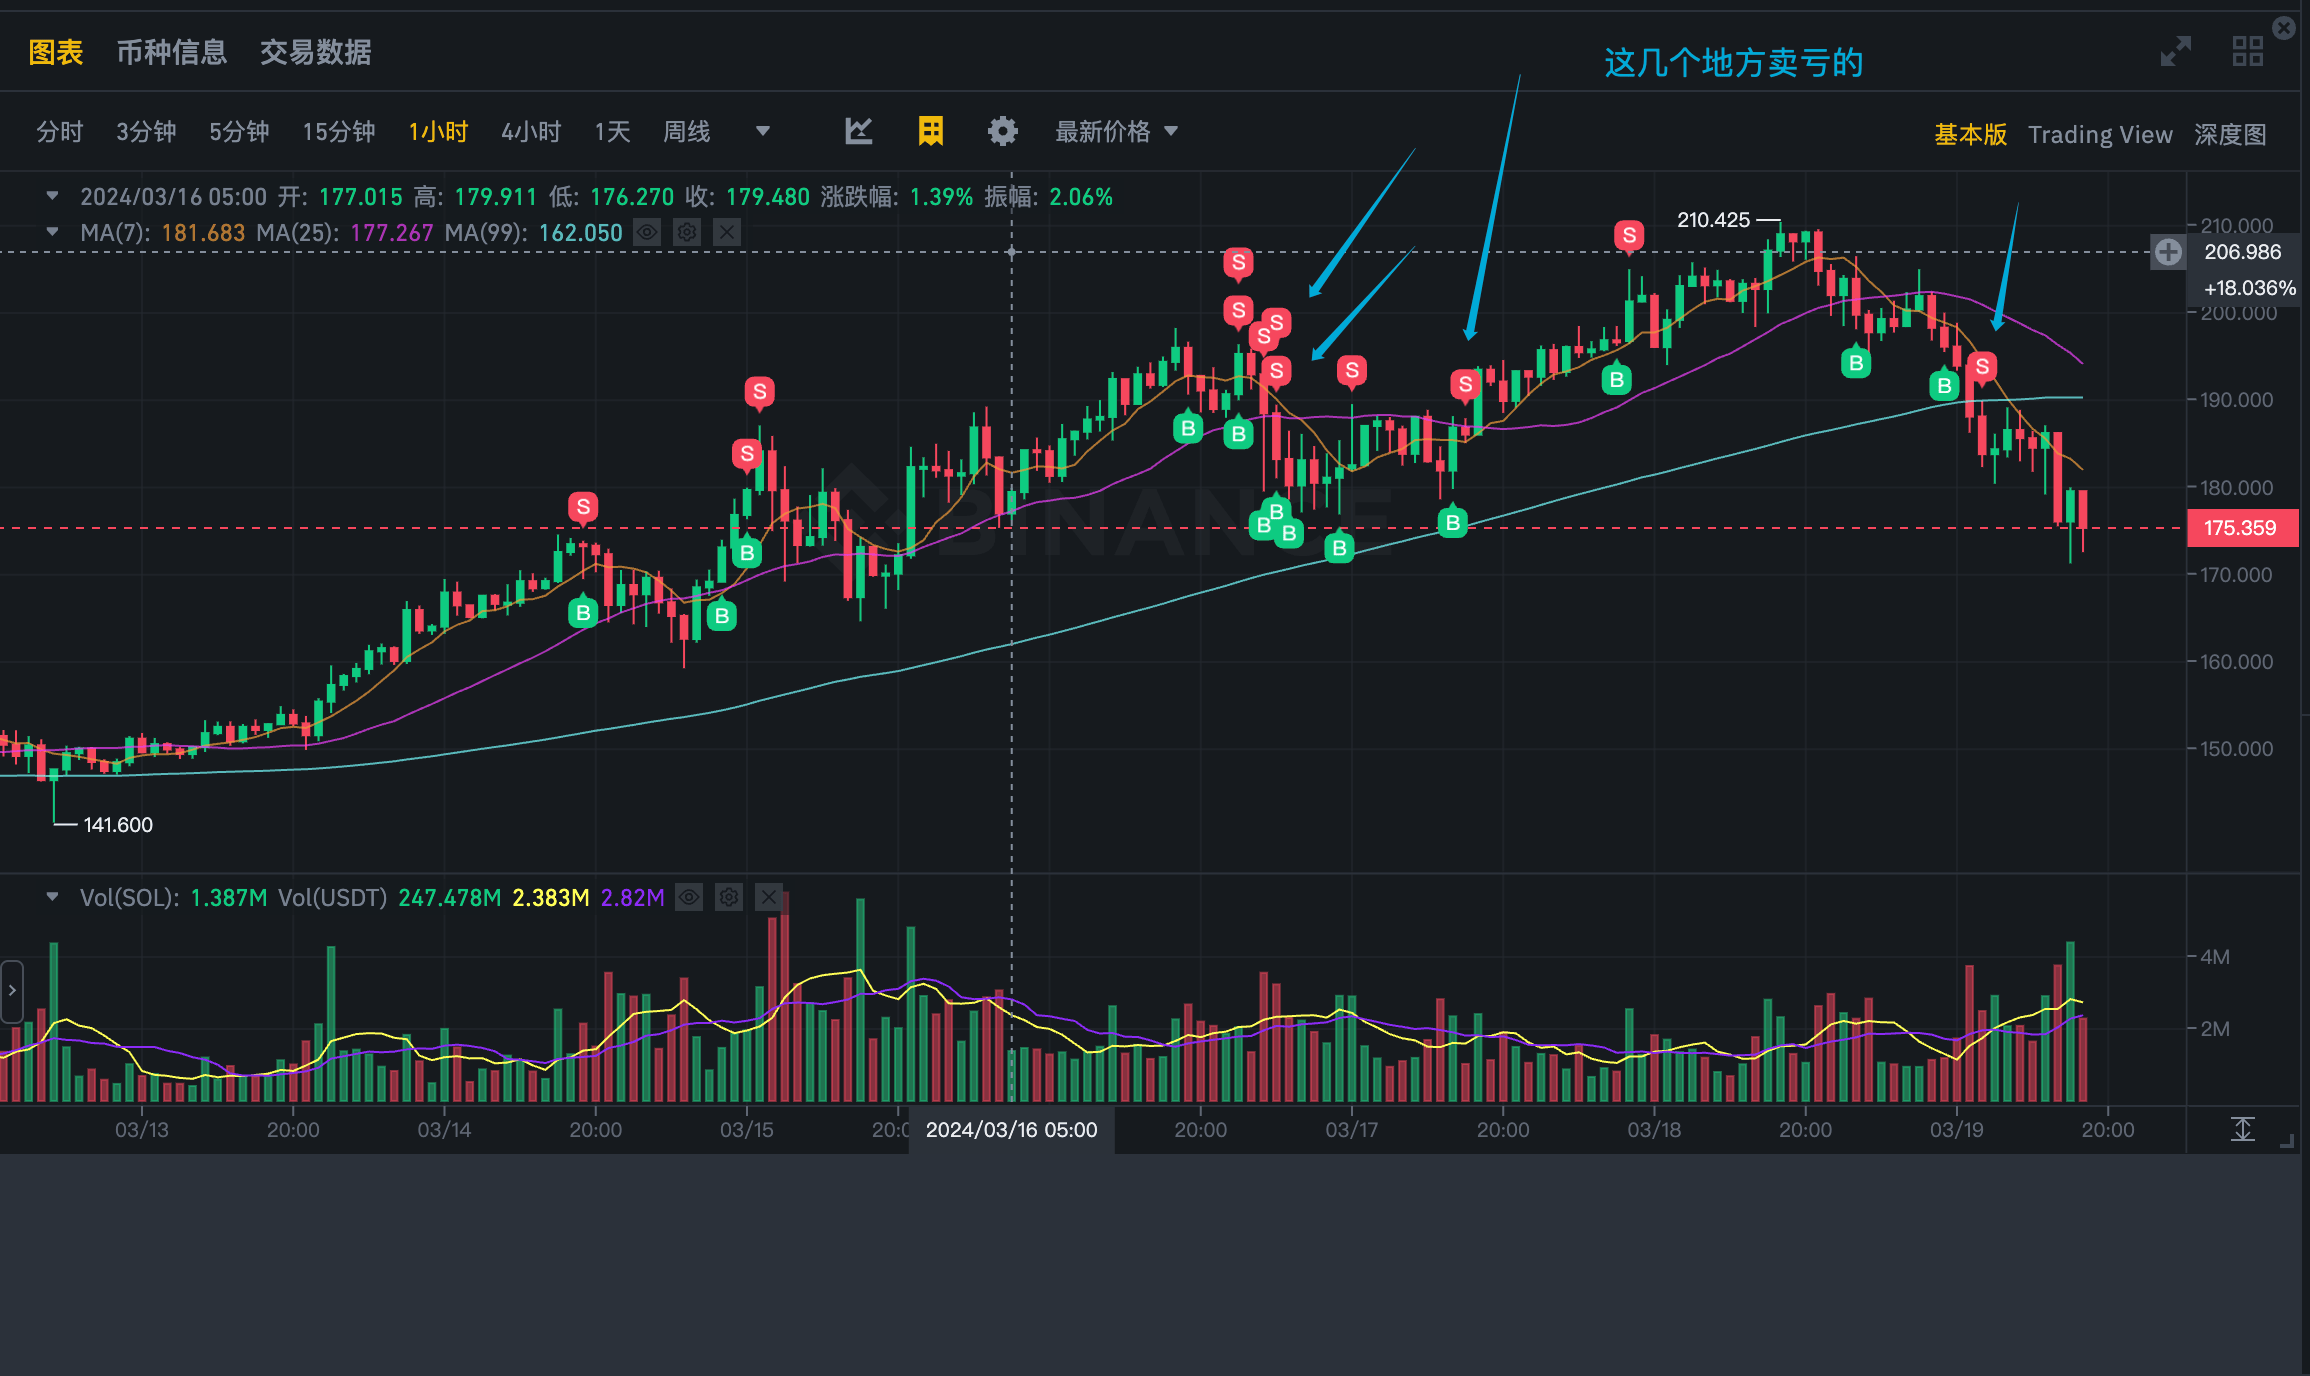Click the 160.000 price axis label

coord(2237,662)
